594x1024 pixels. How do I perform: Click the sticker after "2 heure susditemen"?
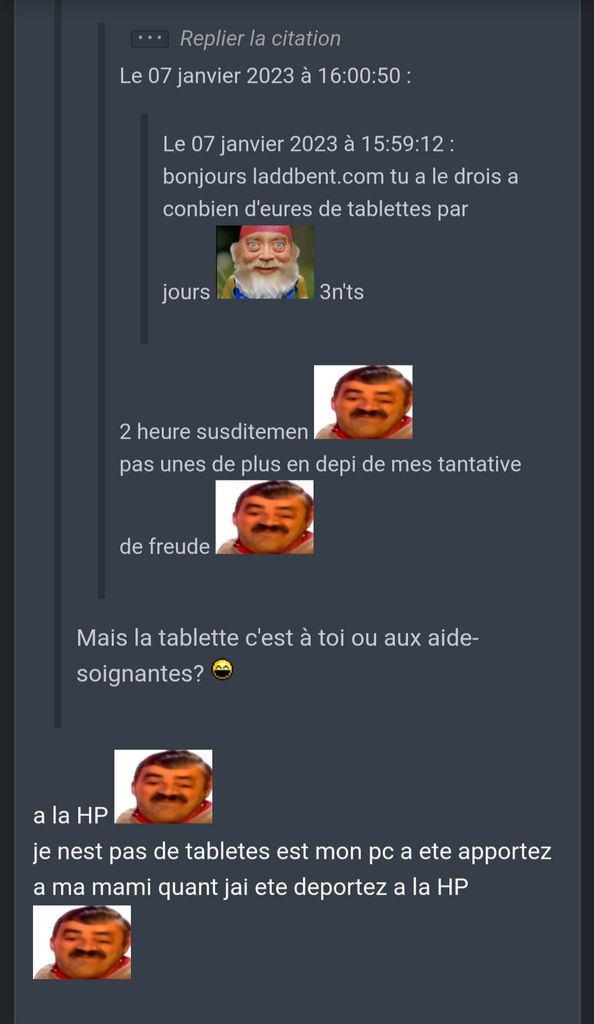pyautogui.click(x=363, y=402)
